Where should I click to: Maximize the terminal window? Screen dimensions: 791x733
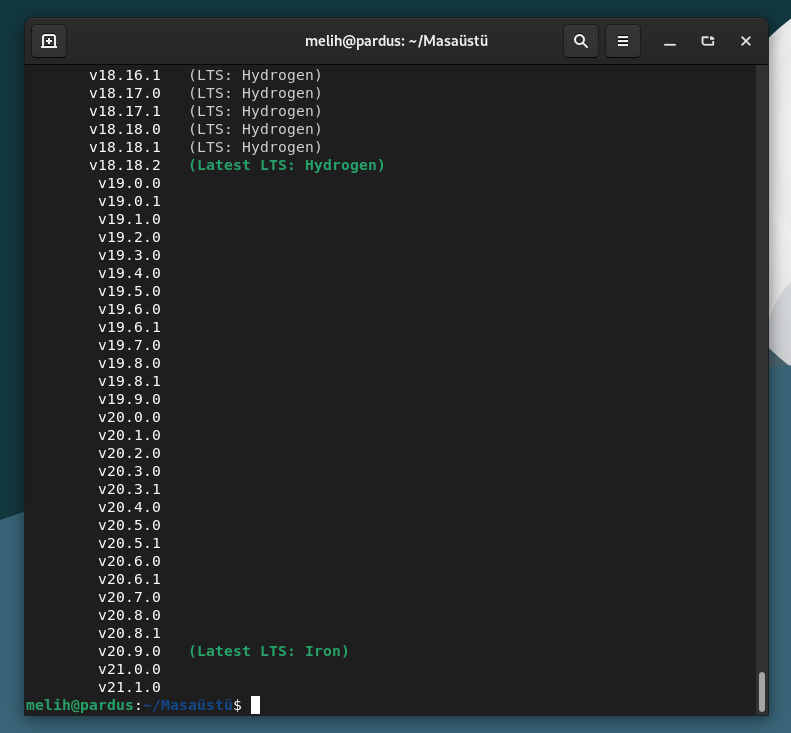708,41
